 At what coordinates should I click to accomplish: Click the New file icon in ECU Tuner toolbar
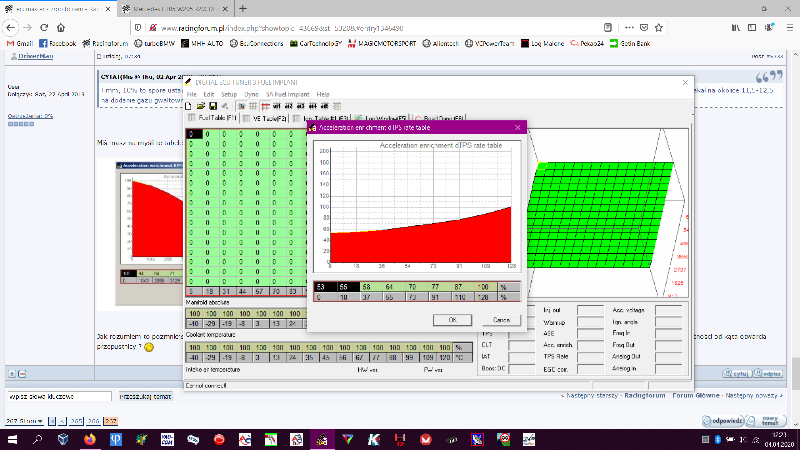coord(188,106)
